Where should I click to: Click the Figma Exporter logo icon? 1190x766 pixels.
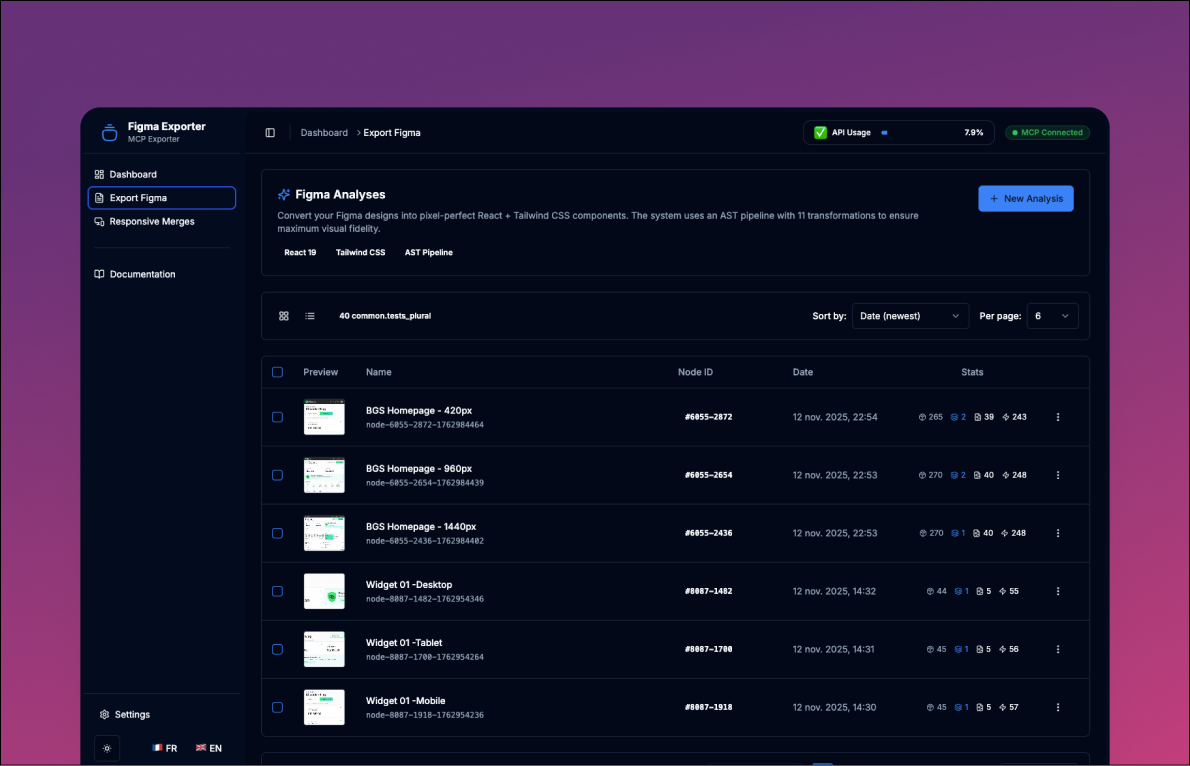coord(109,132)
